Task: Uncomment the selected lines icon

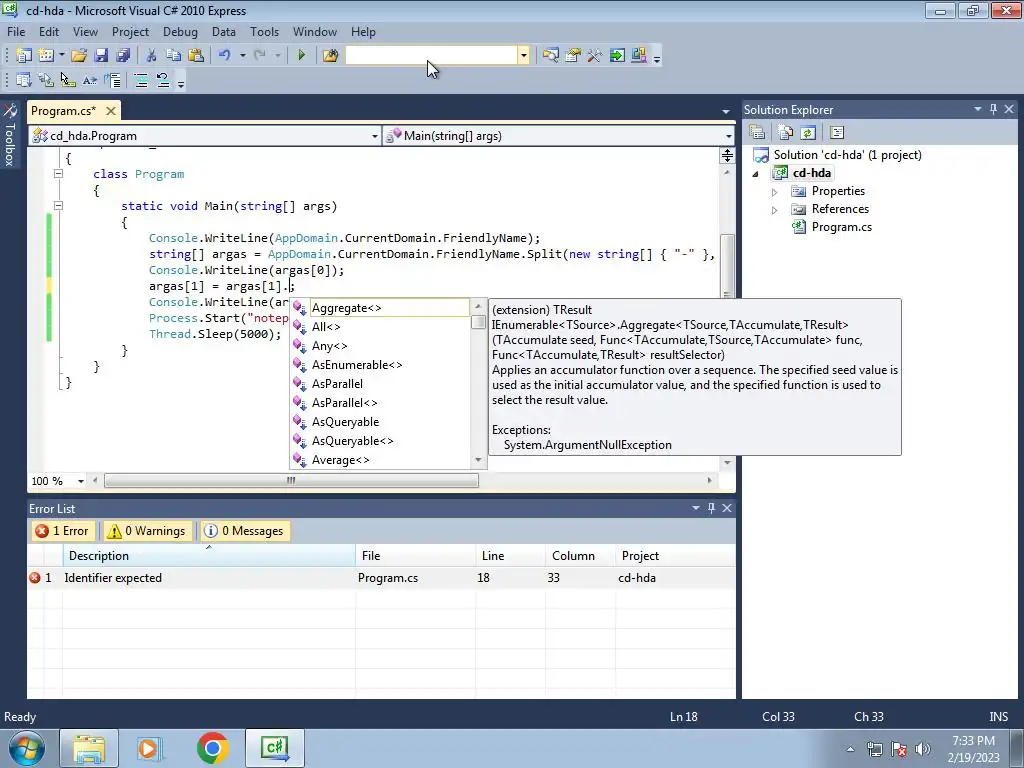Action: point(163,80)
